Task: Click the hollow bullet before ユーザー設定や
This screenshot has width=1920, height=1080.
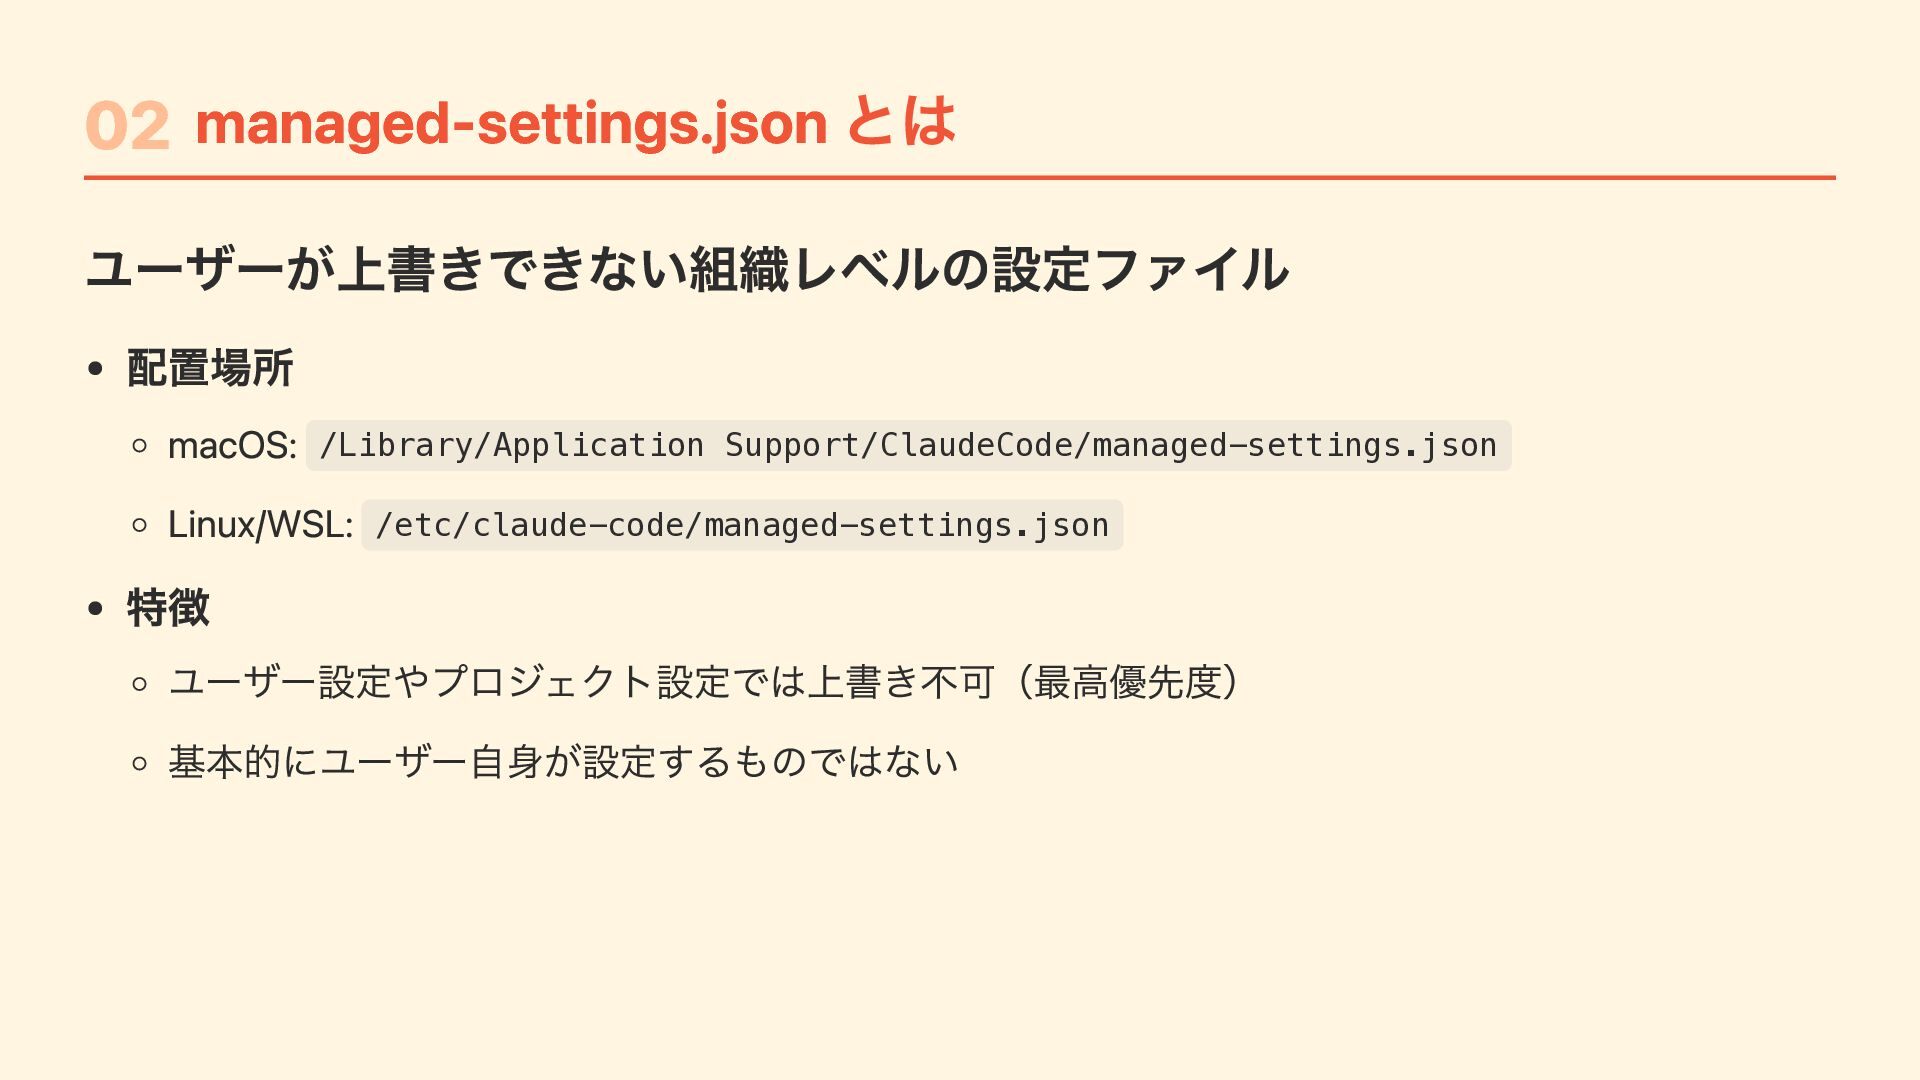Action: coord(140,684)
